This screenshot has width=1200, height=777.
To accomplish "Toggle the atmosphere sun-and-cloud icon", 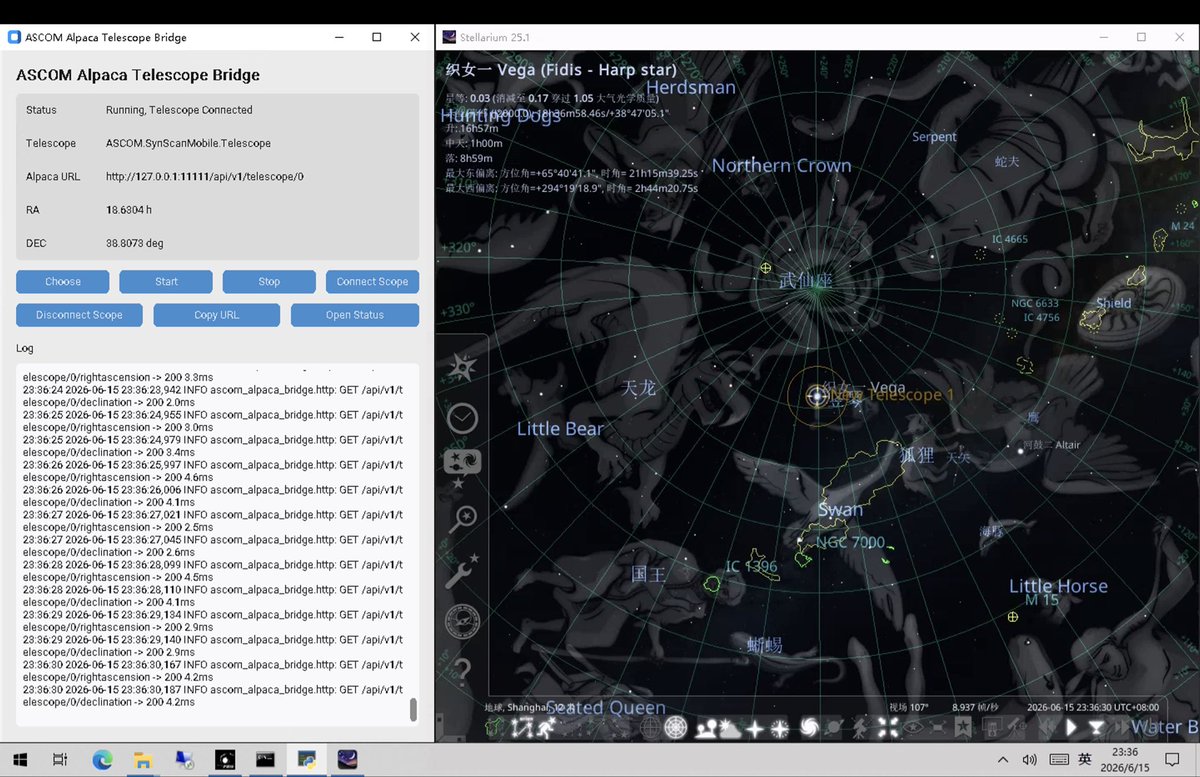I will 729,727.
